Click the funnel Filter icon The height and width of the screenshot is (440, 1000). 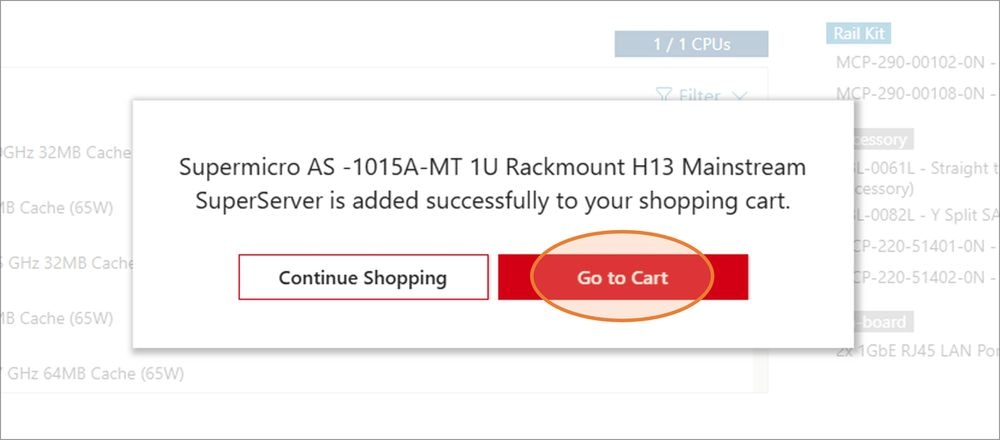tap(664, 96)
